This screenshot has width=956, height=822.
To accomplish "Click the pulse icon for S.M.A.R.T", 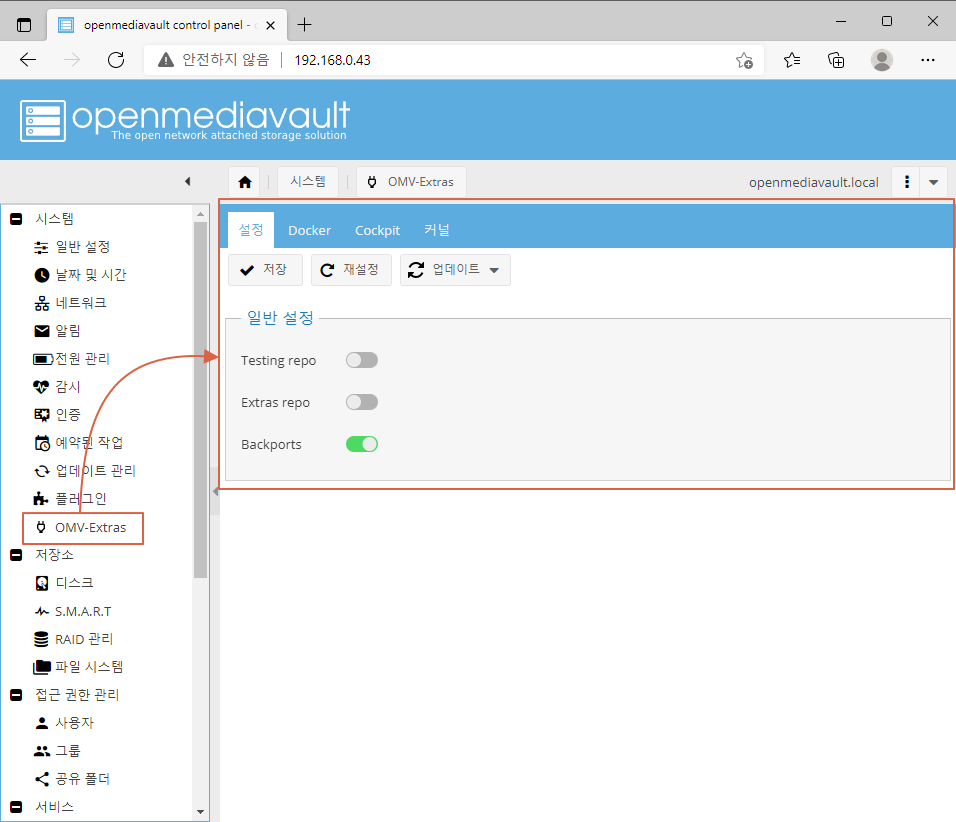I will click(x=41, y=611).
